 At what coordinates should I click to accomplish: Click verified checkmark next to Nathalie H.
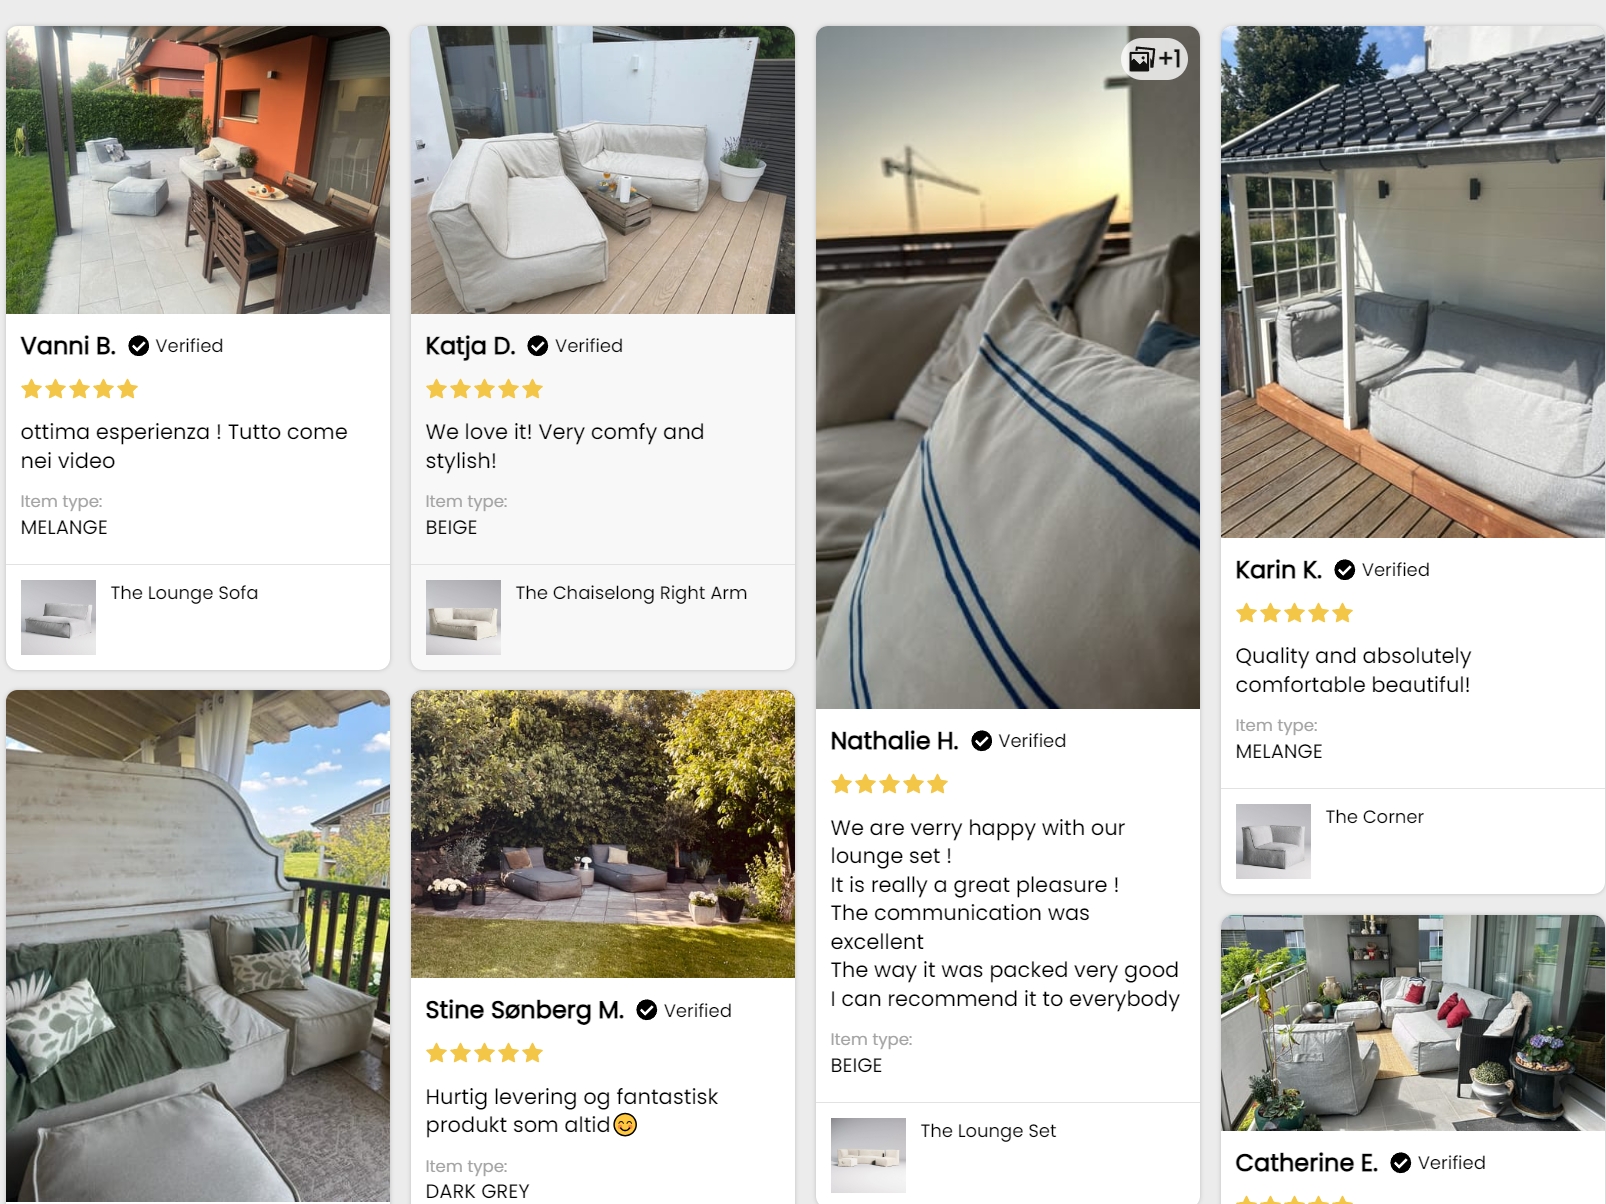pos(982,741)
